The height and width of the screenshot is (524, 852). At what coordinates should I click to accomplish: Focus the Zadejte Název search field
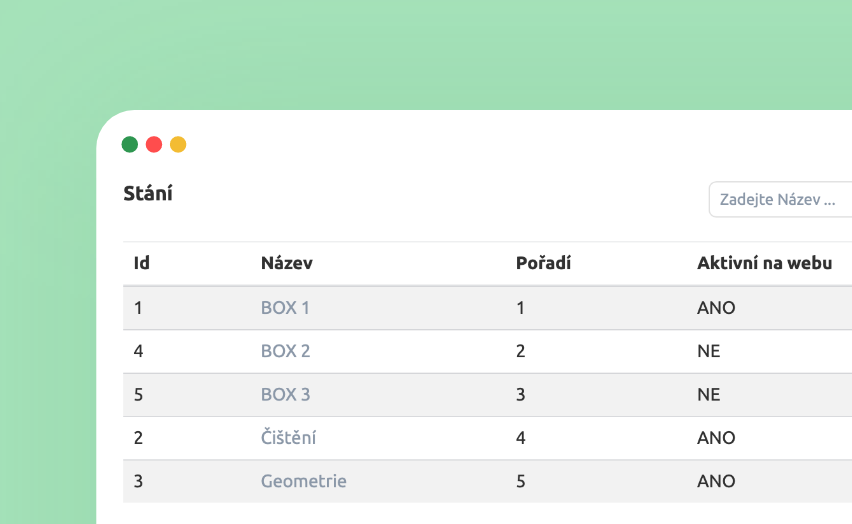tap(780, 200)
